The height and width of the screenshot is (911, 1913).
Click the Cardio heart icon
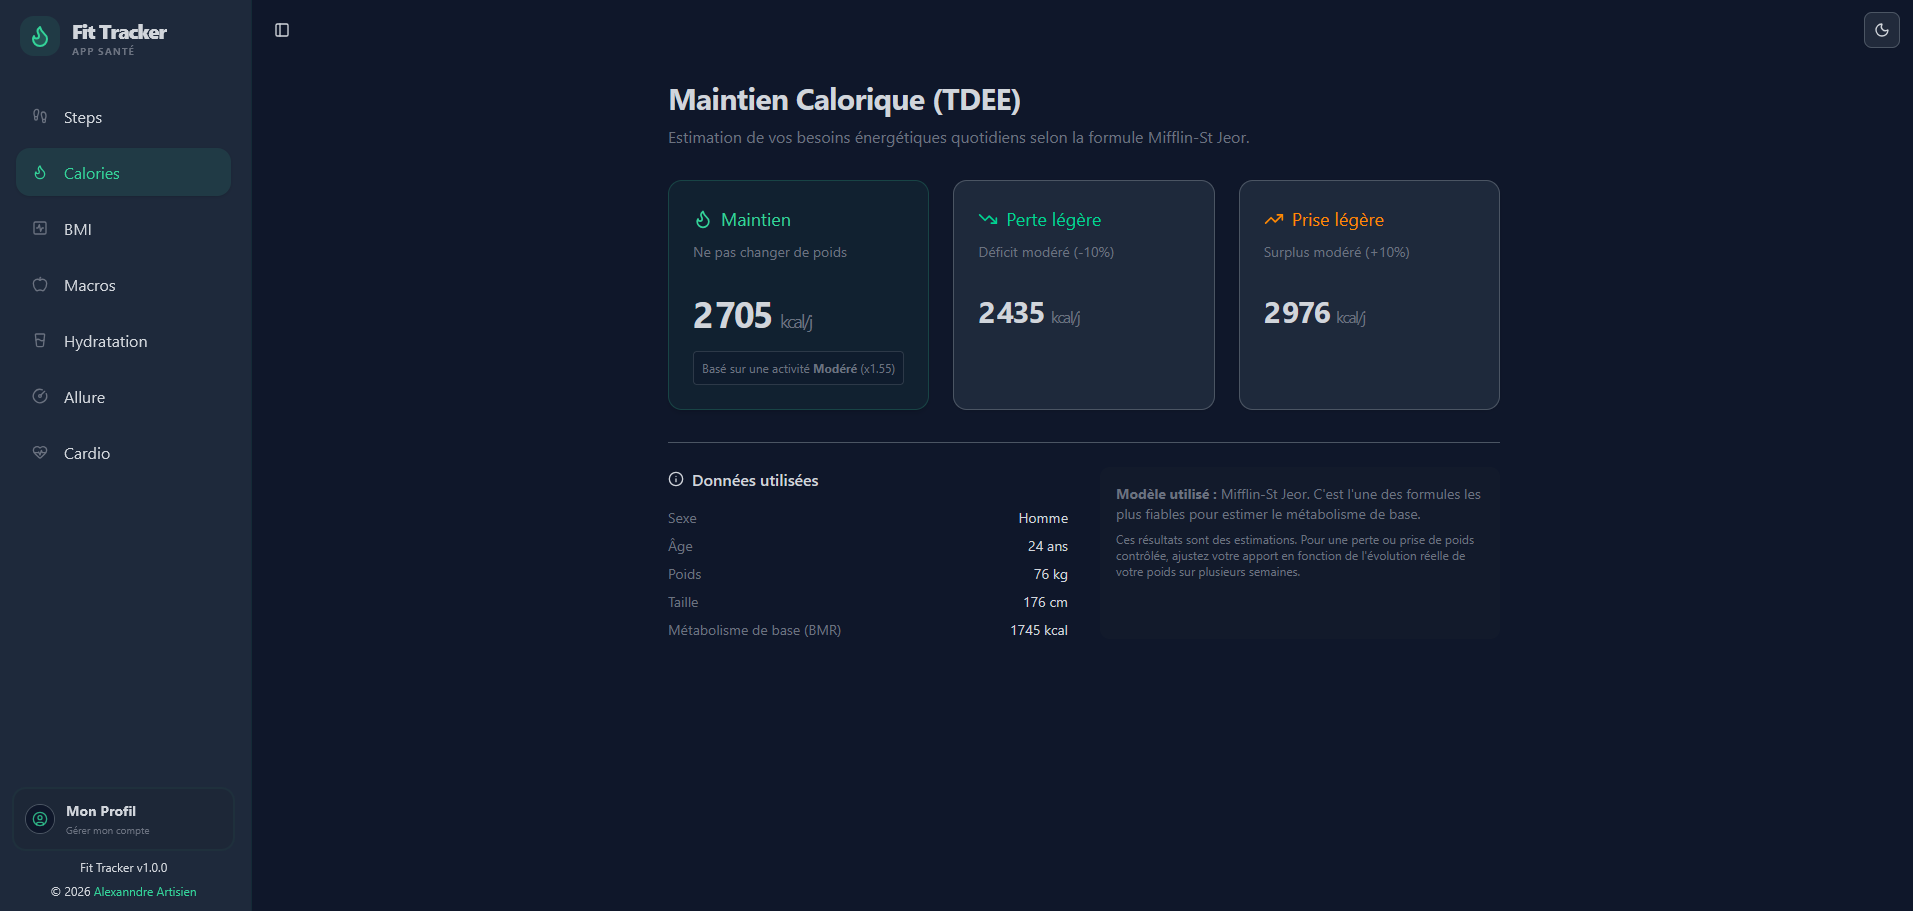[x=40, y=453]
